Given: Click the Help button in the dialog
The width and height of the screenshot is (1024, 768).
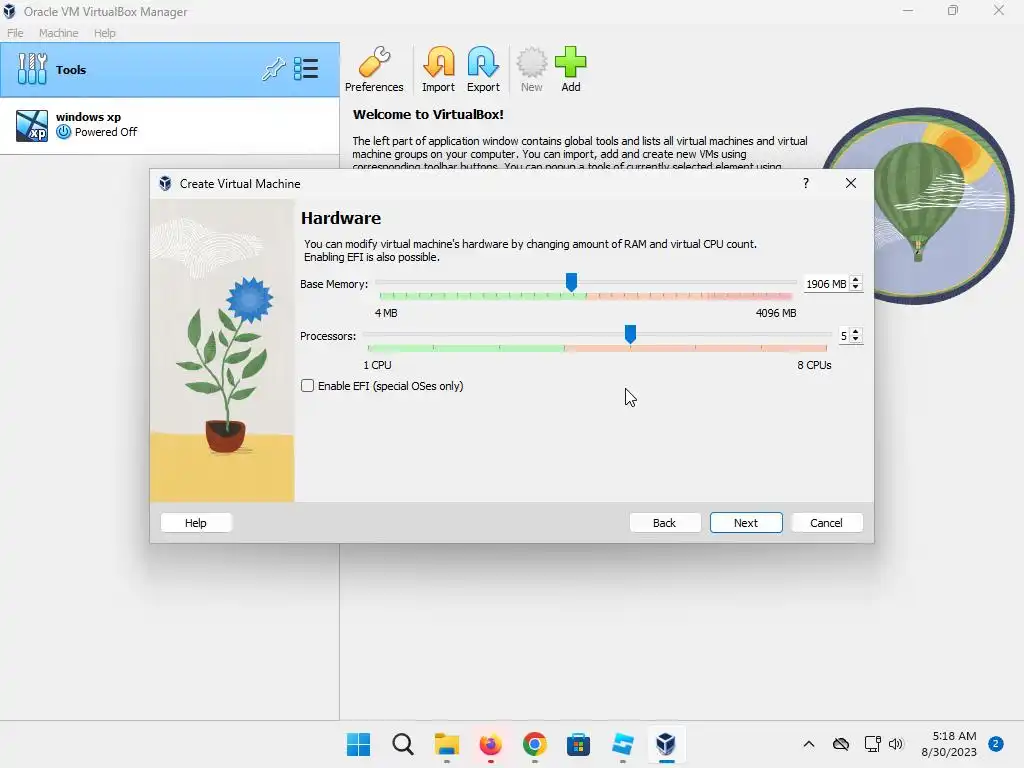Looking at the screenshot, I should pyautogui.click(x=196, y=522).
